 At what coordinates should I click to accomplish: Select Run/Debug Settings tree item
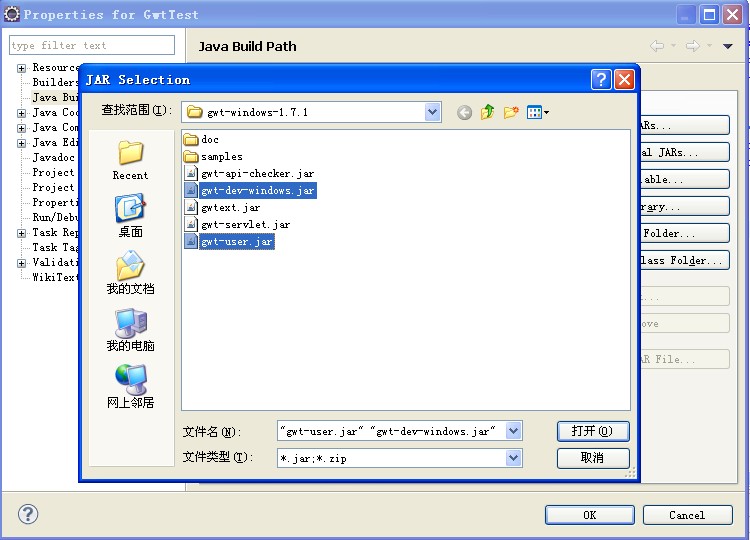tap(55, 217)
